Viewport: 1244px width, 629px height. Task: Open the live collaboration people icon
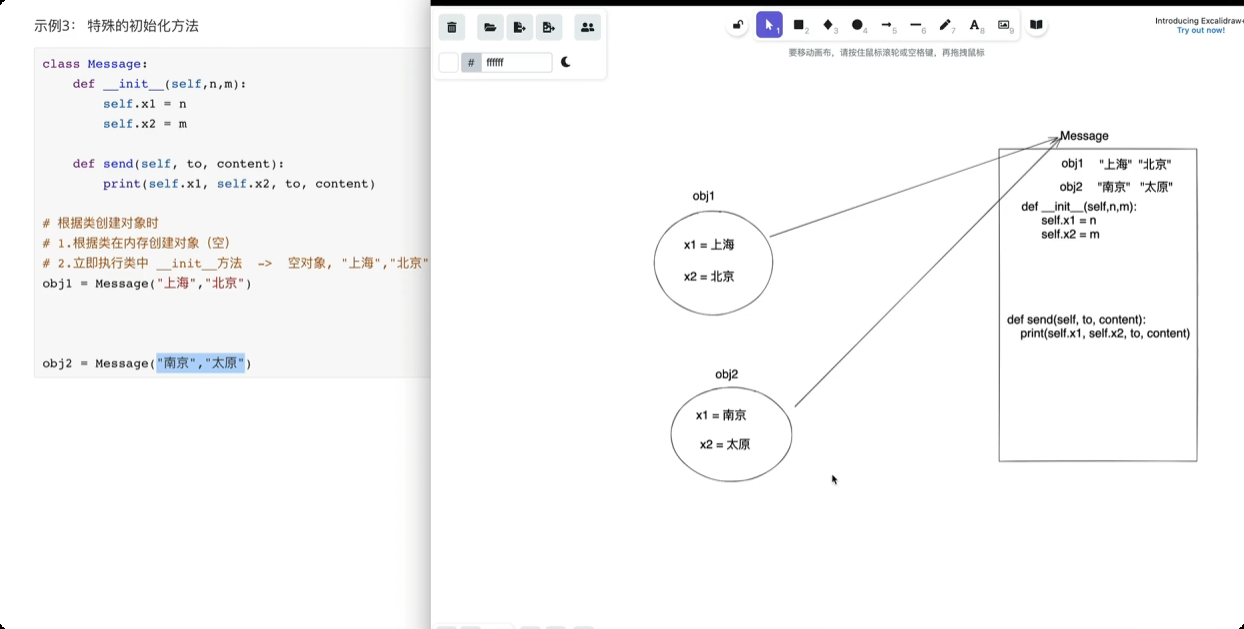tap(587, 28)
